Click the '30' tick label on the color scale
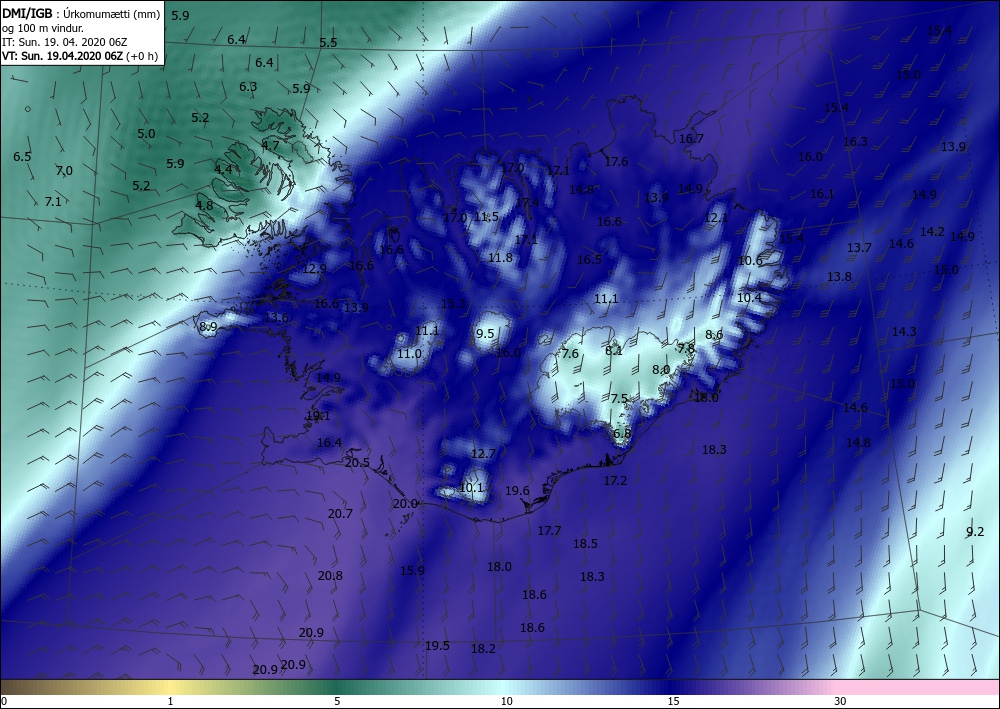The image size is (1000, 709). 841,702
